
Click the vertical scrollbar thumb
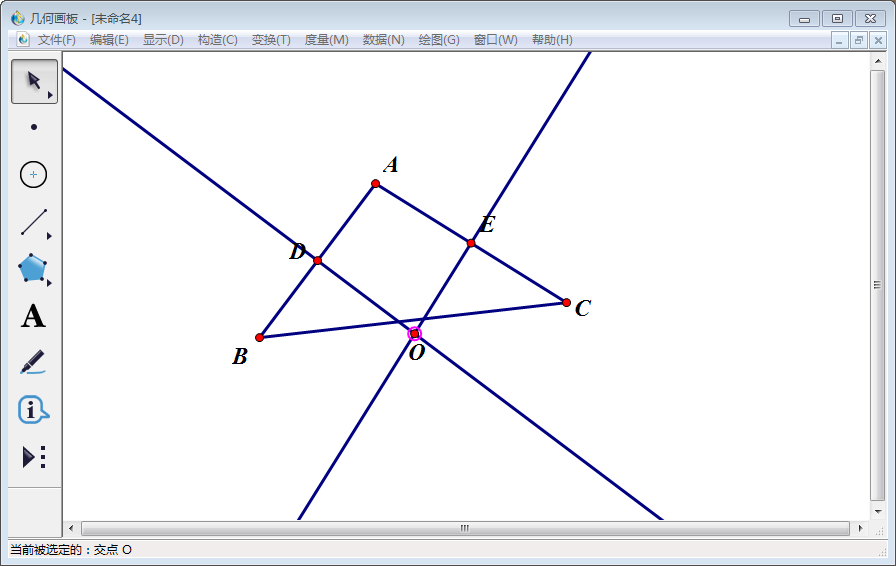coord(877,285)
